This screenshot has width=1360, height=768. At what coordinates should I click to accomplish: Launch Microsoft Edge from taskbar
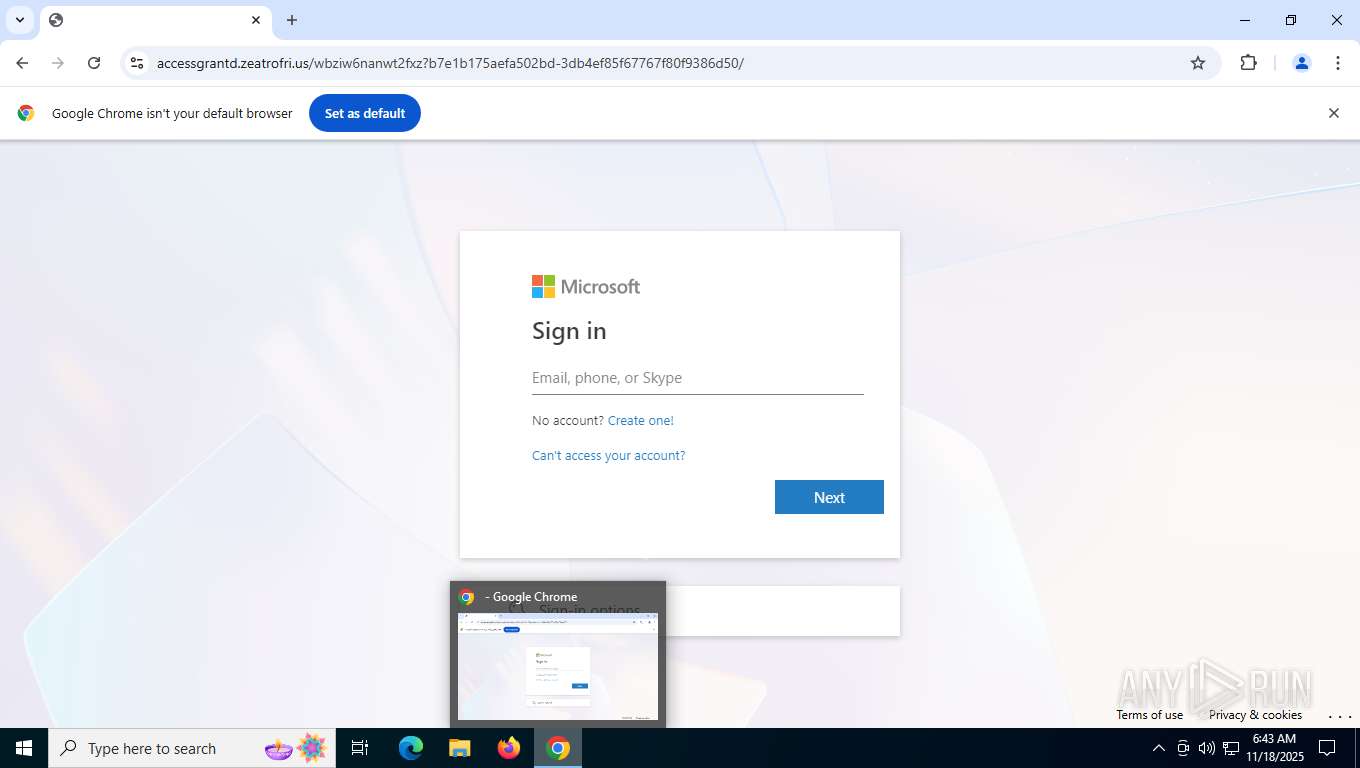tap(410, 748)
